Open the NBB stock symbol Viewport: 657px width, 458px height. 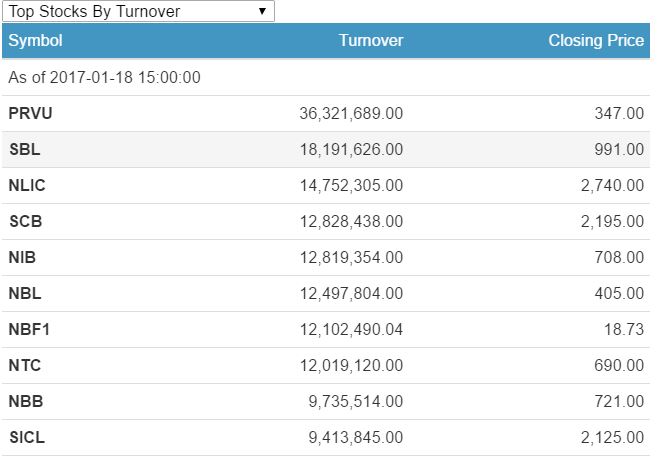click(26, 402)
